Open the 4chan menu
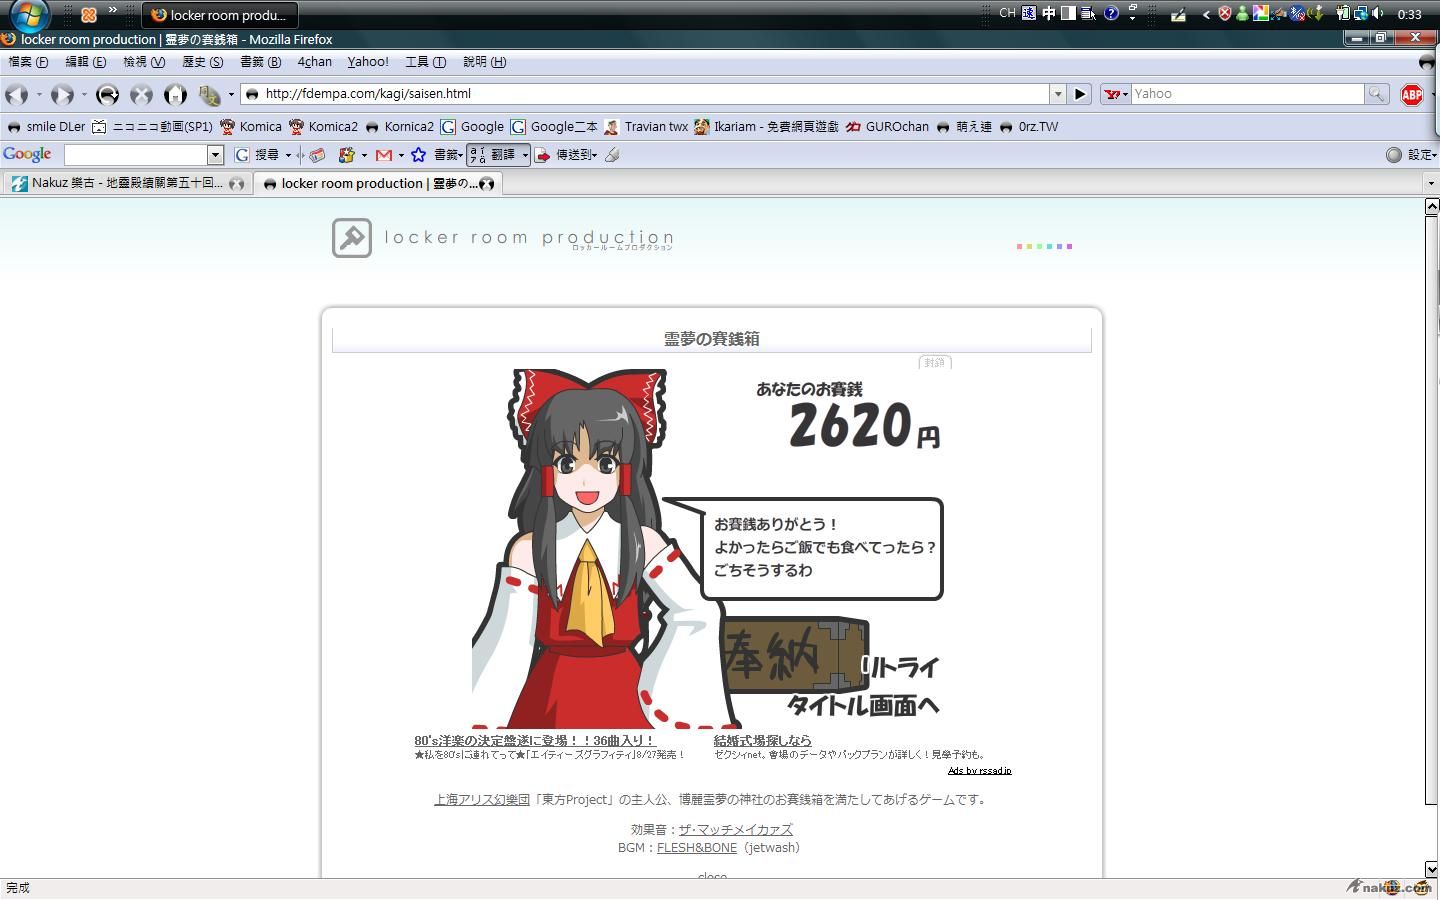The width and height of the screenshot is (1440, 900). [315, 62]
